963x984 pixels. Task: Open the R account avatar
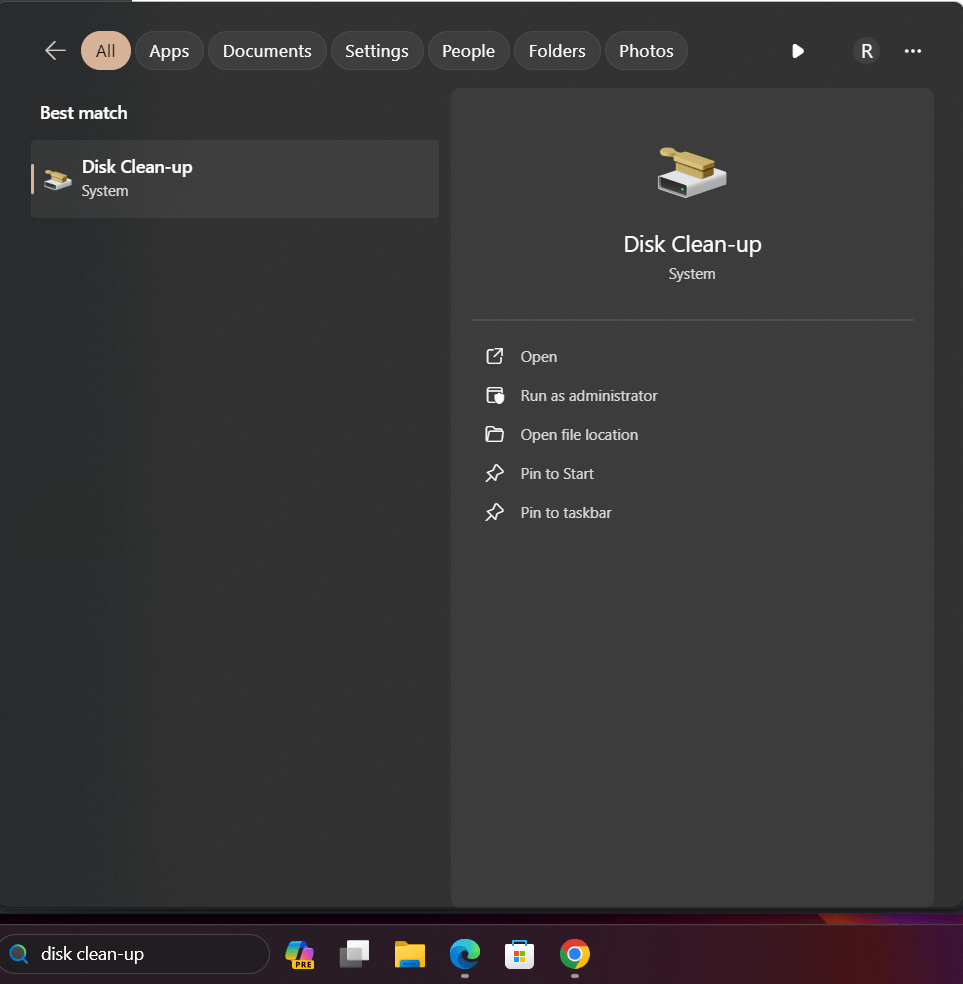866,51
